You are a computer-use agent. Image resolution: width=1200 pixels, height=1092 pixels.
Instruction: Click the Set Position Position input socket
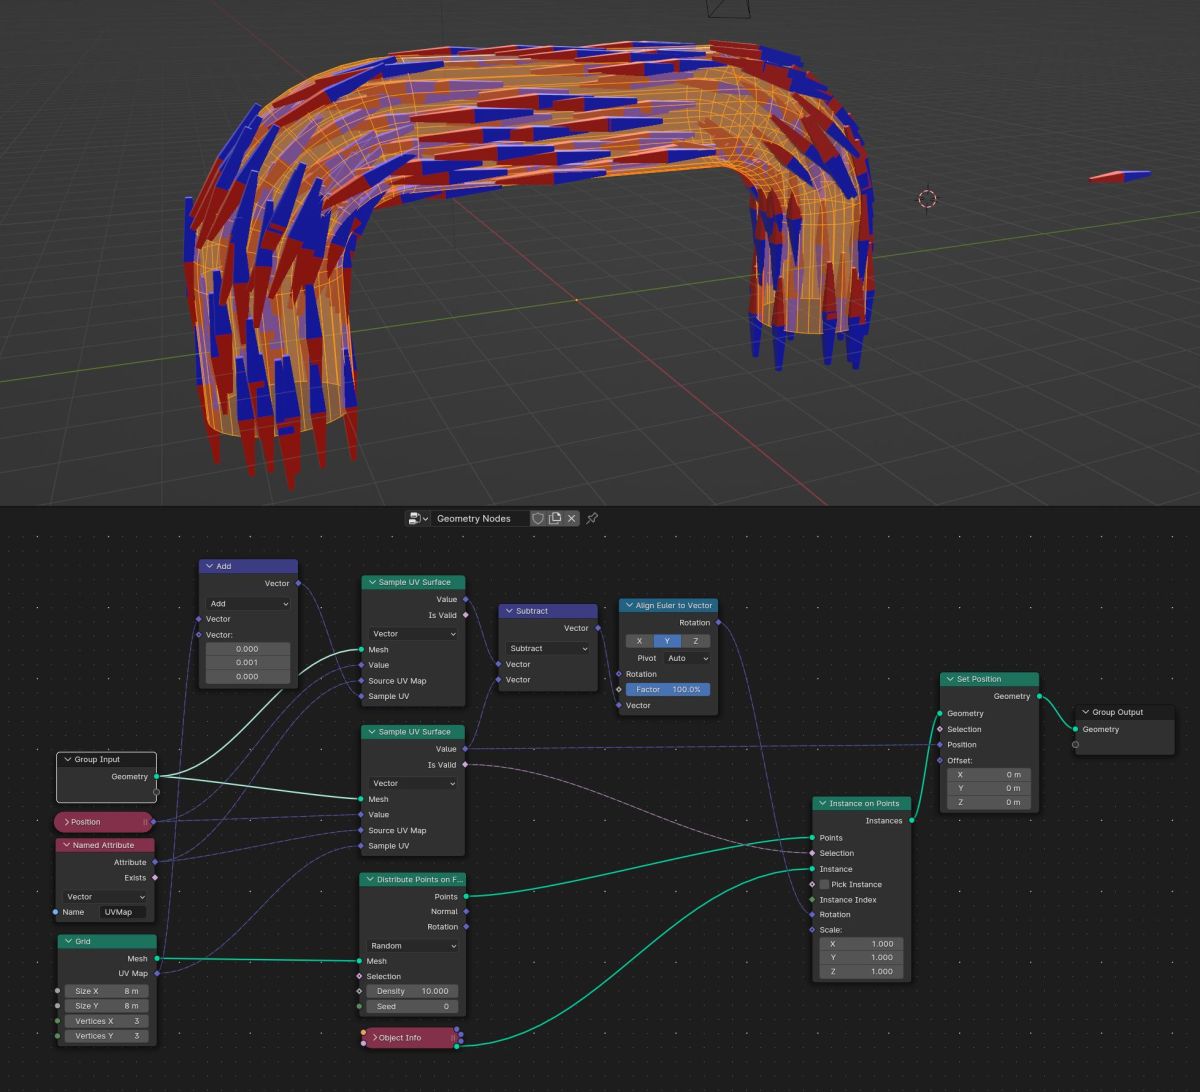click(x=940, y=745)
